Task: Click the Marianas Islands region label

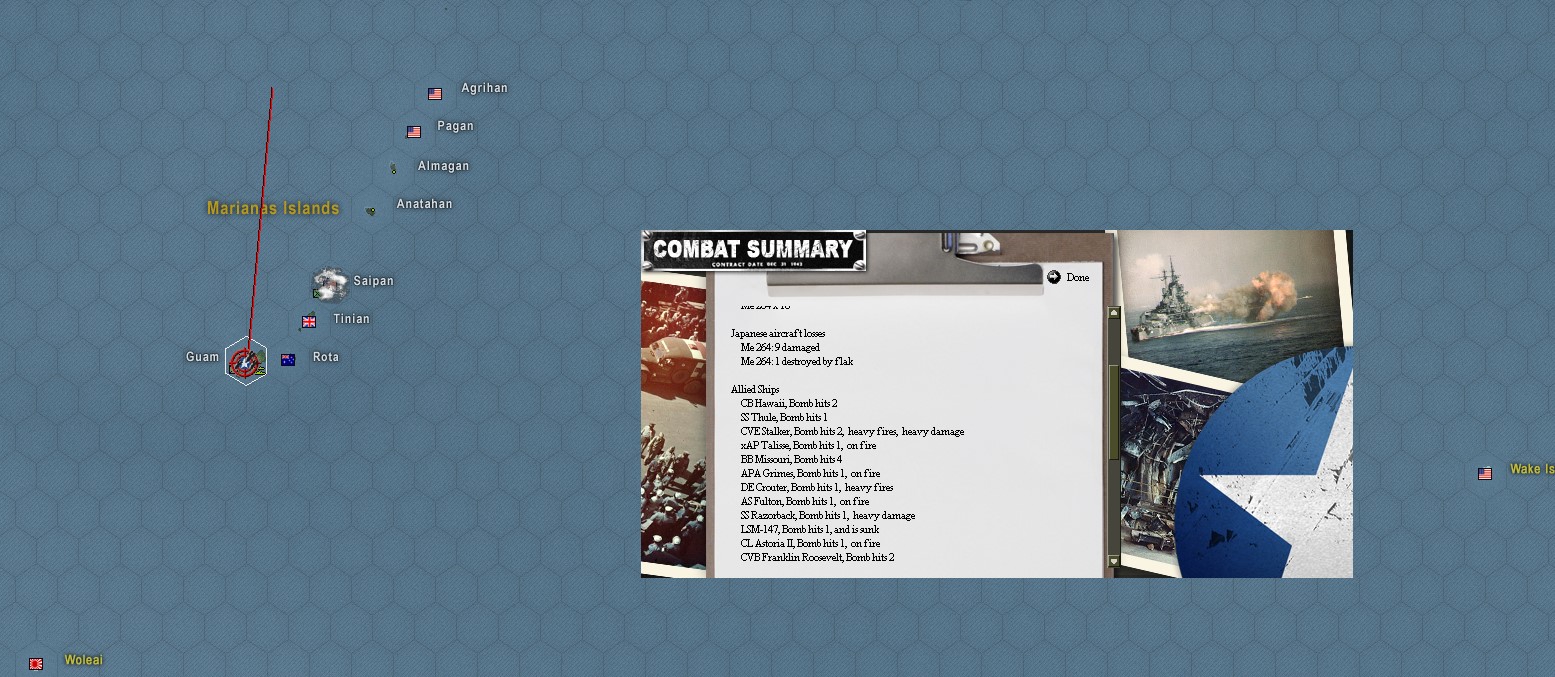Action: point(273,208)
